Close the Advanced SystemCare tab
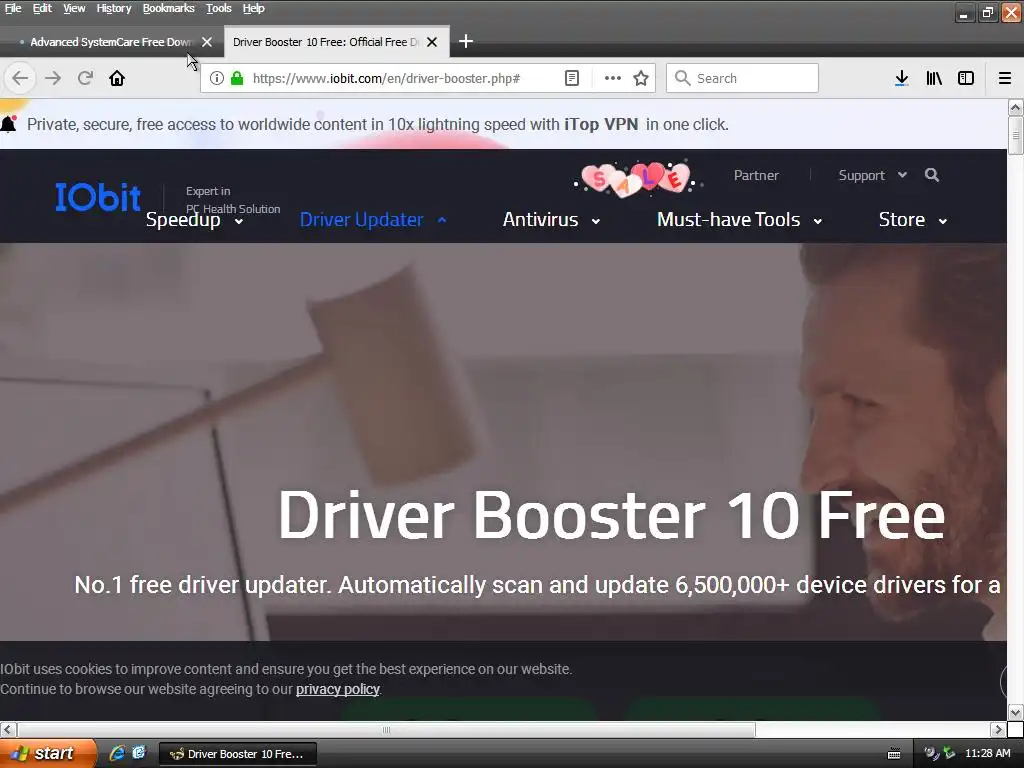Viewport: 1024px width, 768px height. [x=207, y=42]
